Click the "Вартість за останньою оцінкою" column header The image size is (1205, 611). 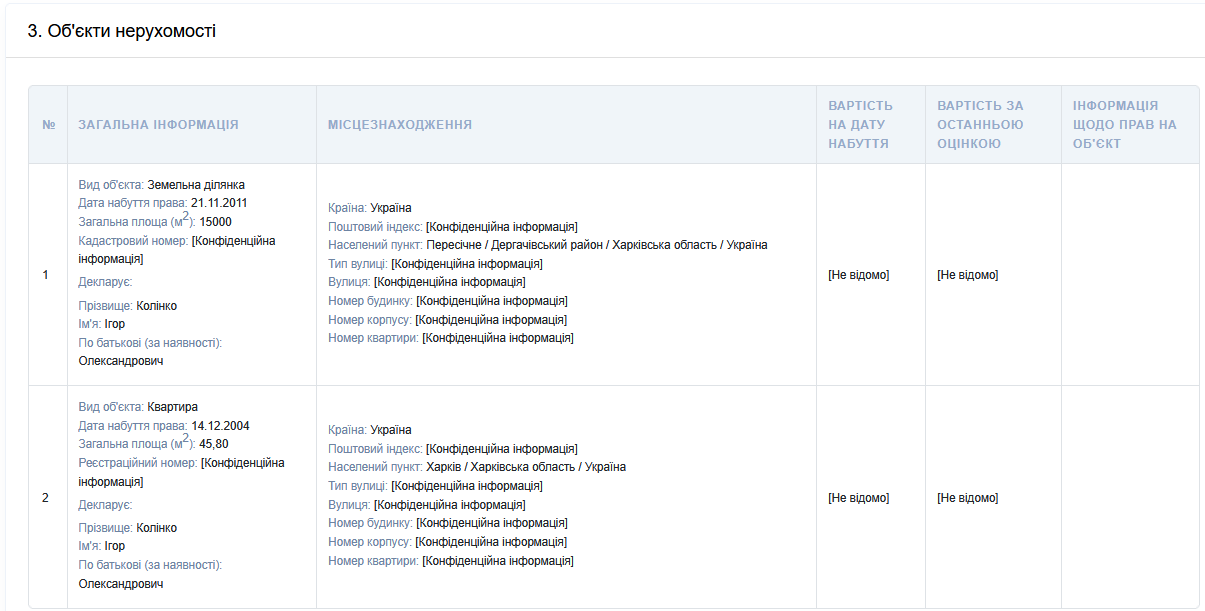click(x=980, y=125)
